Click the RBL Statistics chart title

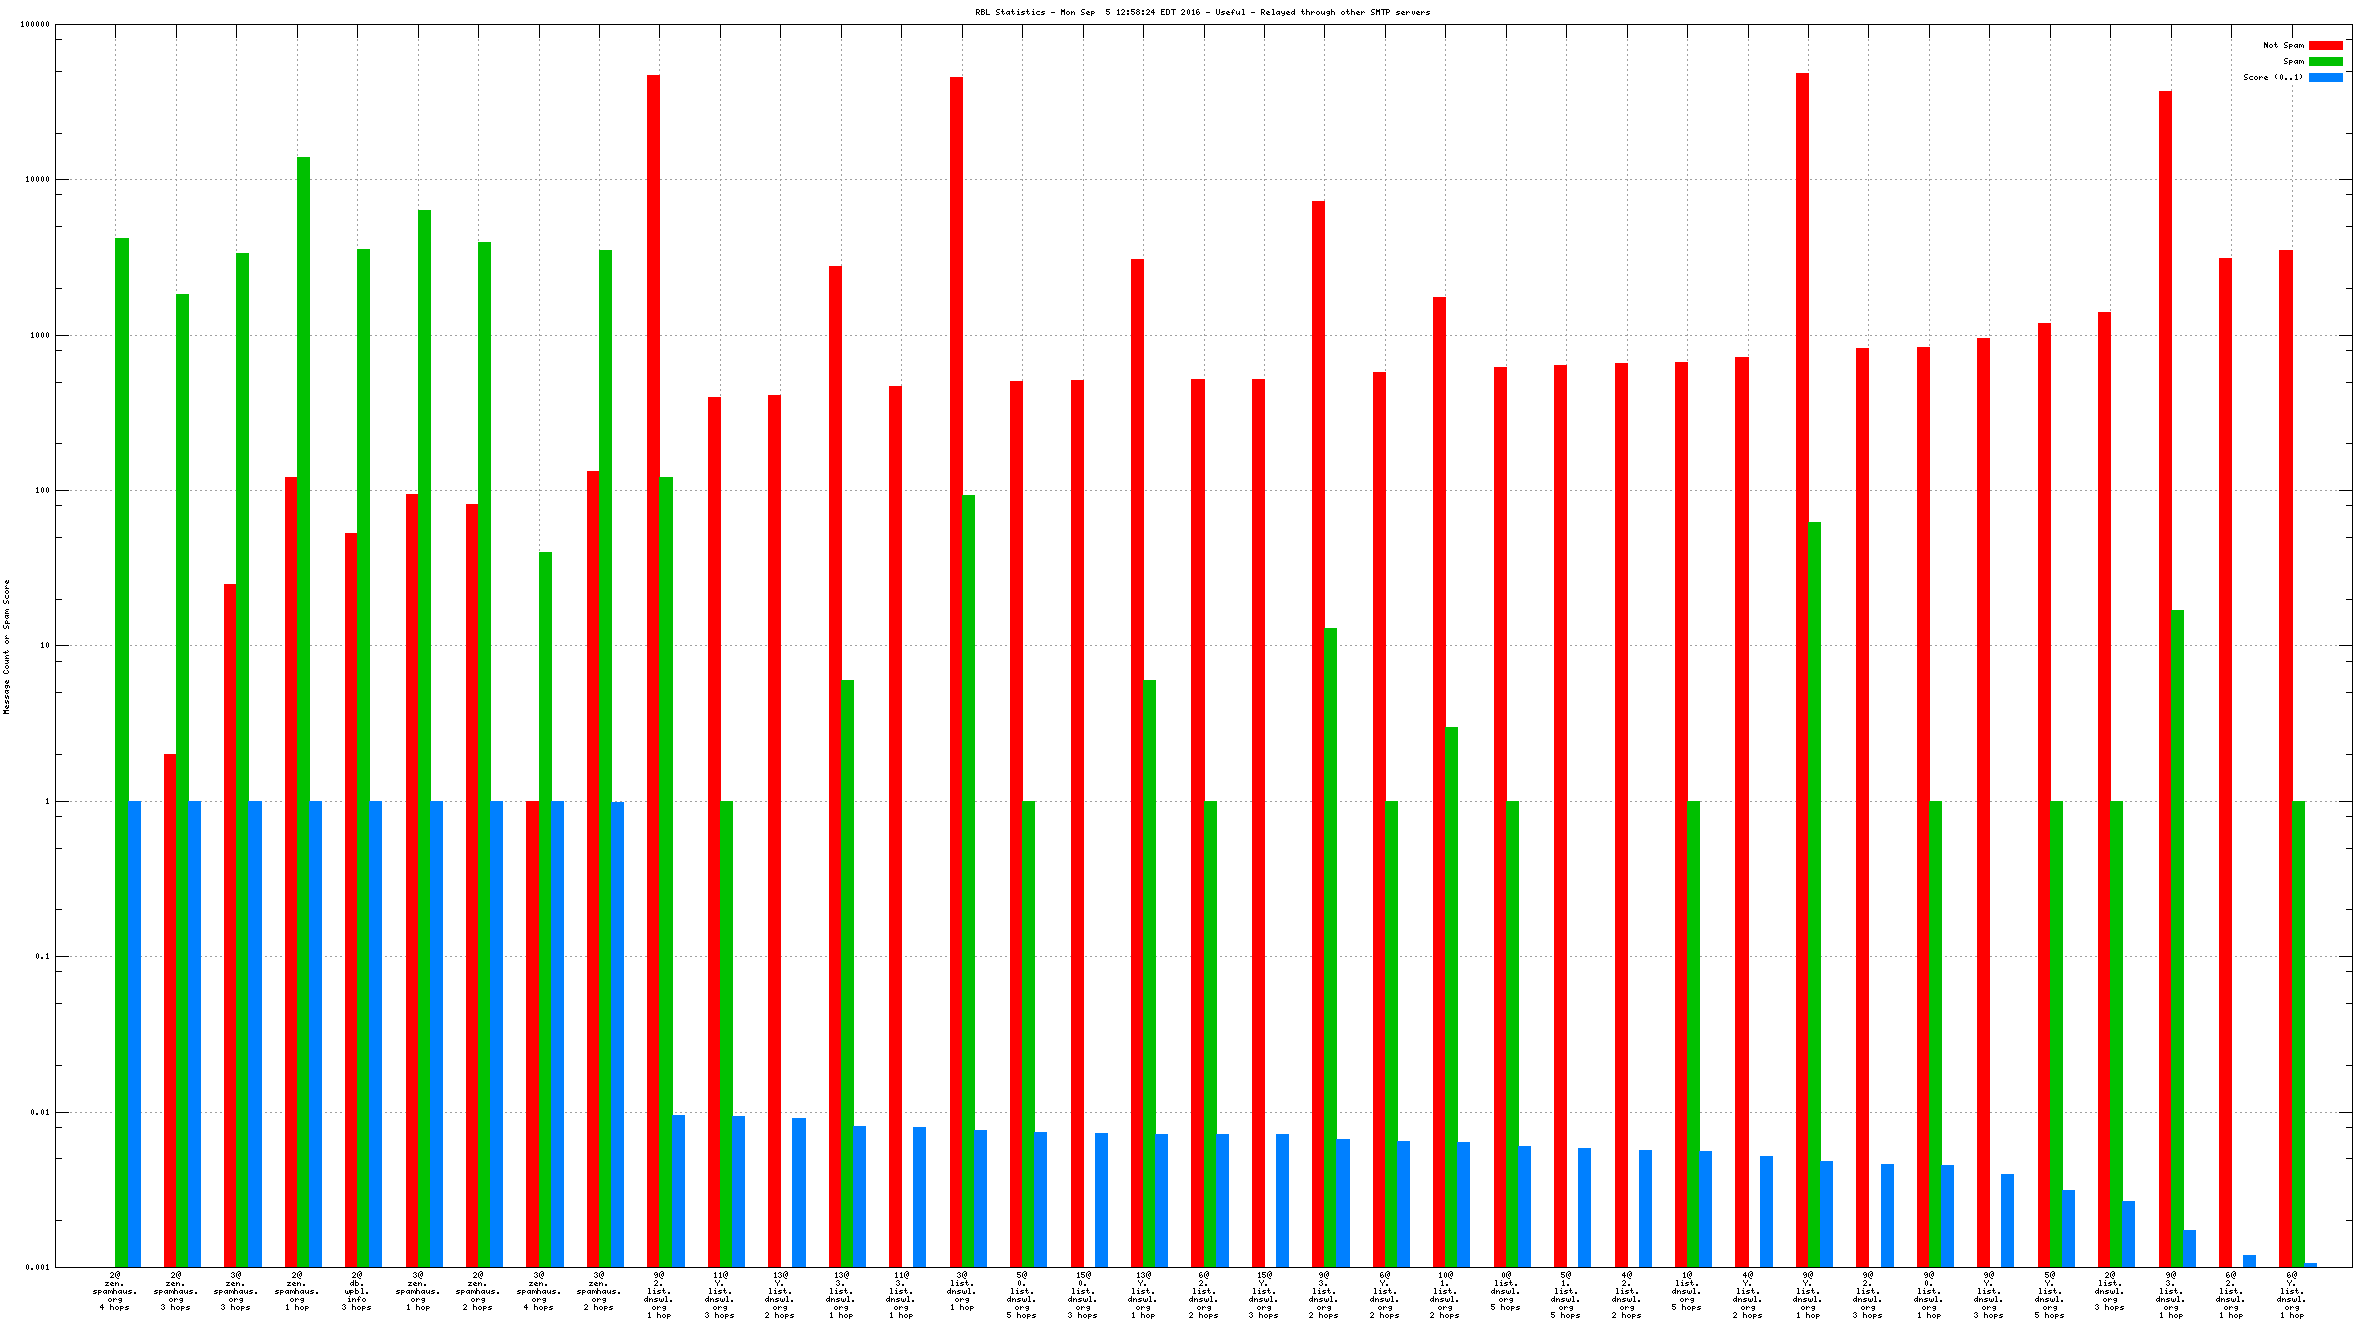pos(1202,12)
